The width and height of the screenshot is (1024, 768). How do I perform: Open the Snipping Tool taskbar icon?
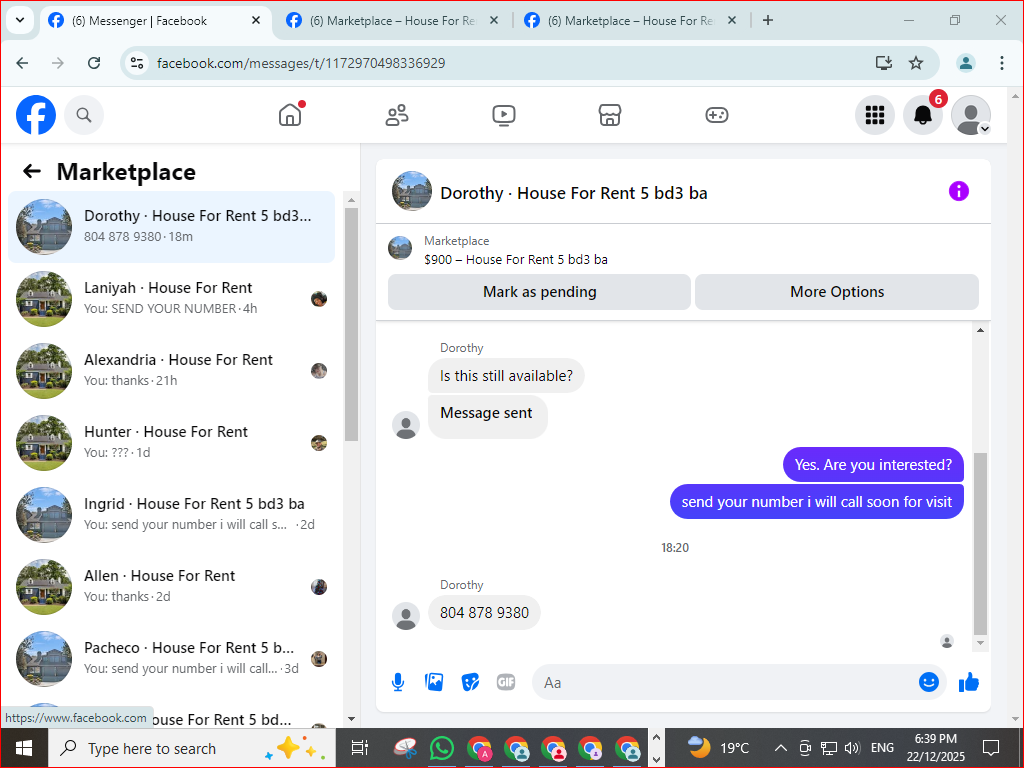tap(405, 748)
